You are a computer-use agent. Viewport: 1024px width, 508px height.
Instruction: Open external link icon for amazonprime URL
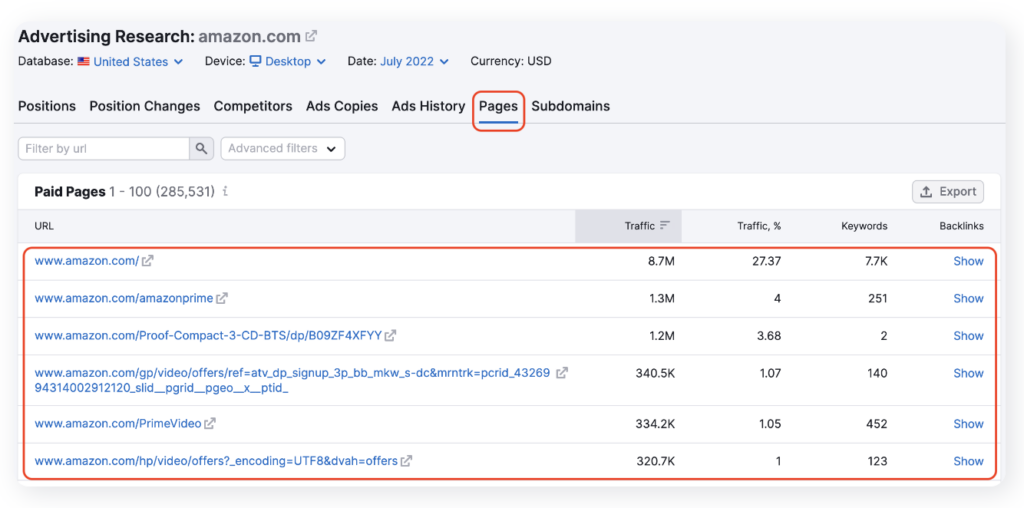(x=222, y=298)
